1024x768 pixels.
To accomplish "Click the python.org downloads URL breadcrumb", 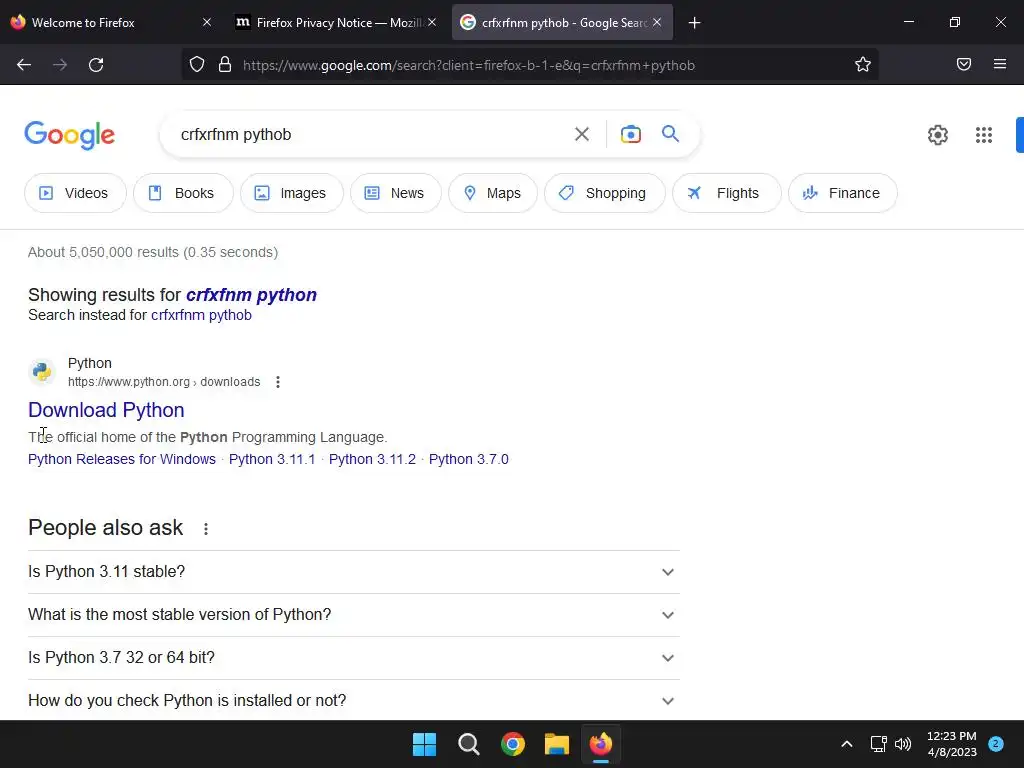I will tap(164, 382).
